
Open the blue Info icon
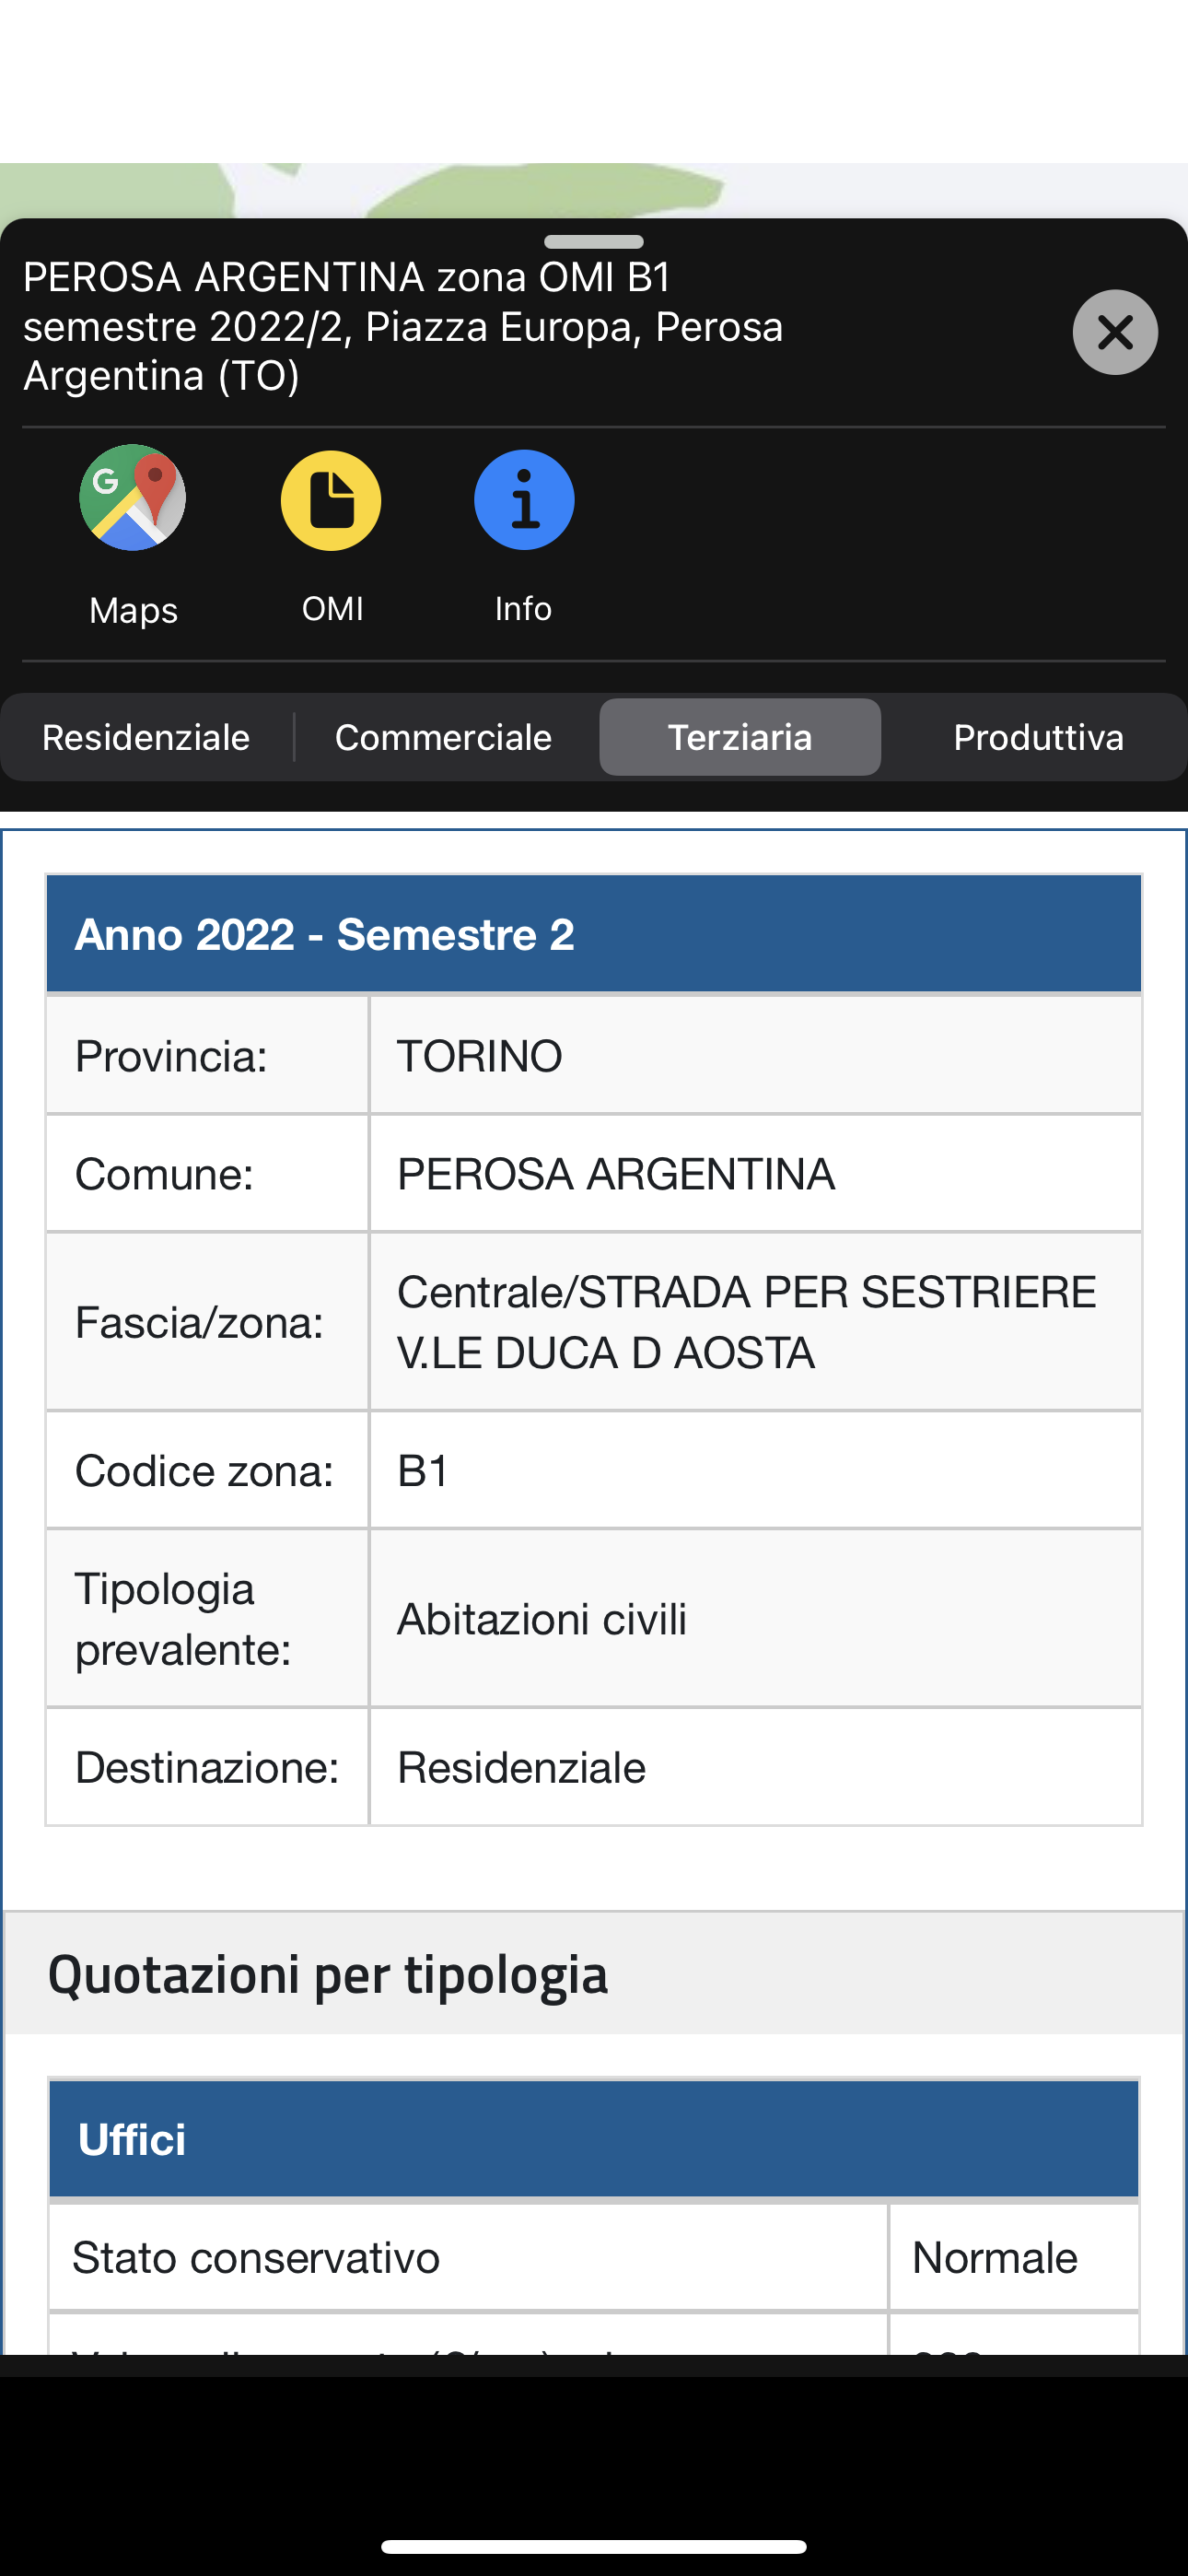tap(524, 499)
